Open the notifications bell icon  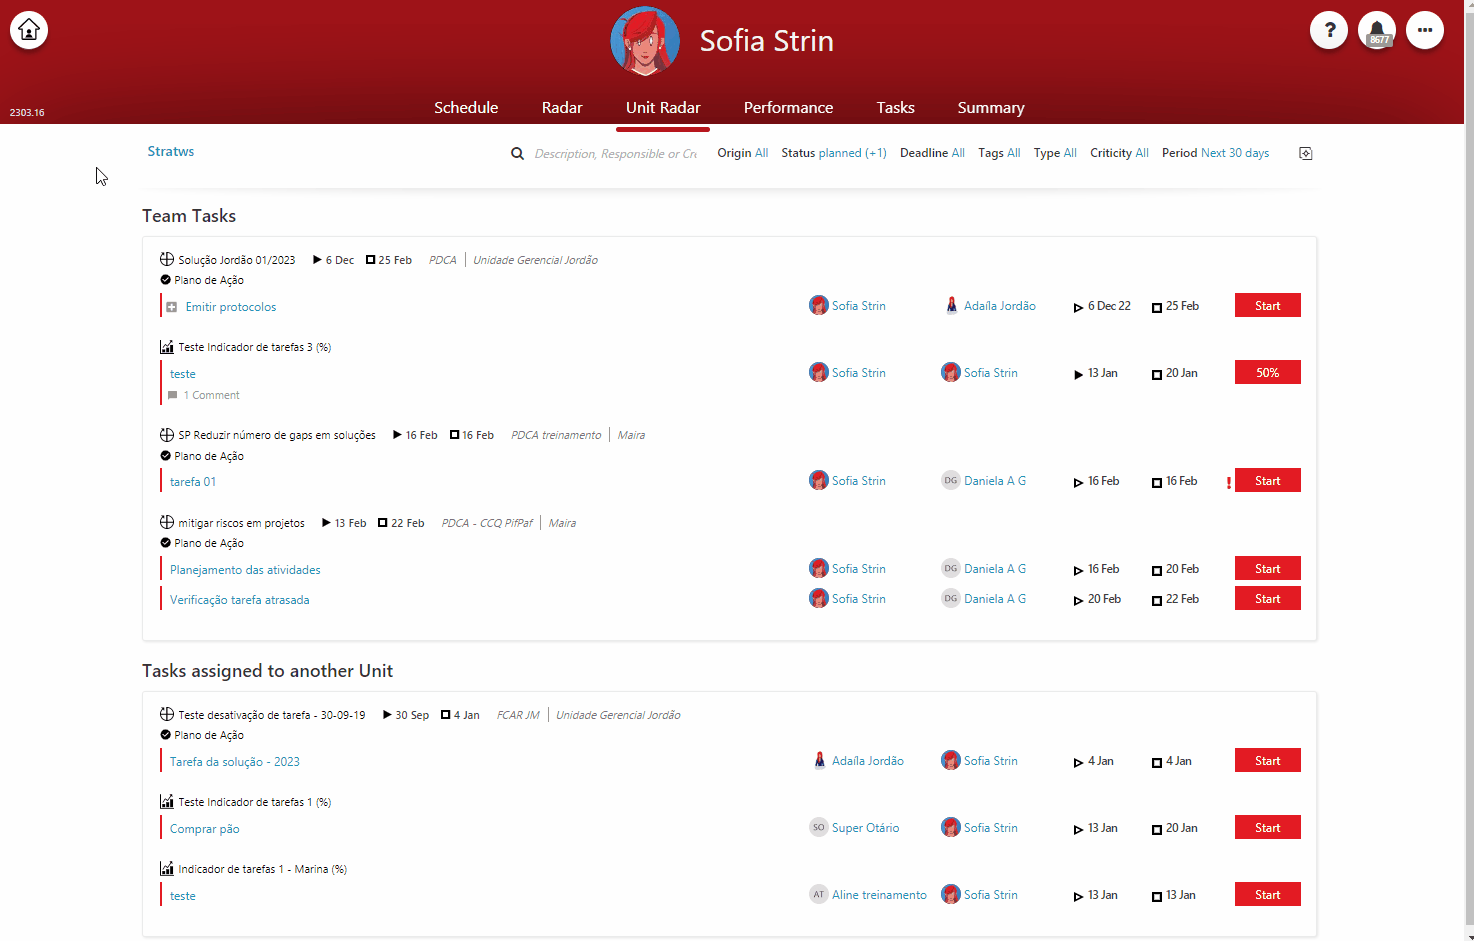click(1377, 30)
